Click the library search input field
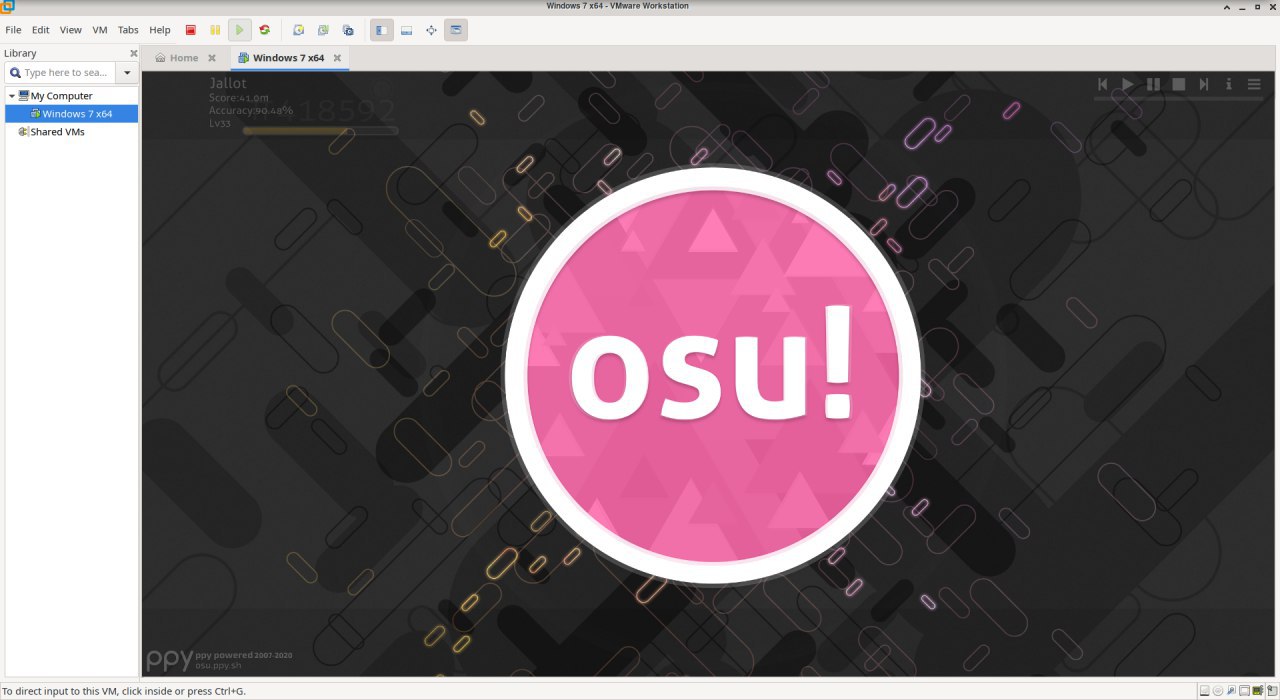Screen dimensions: 1280x700 (x=61, y=73)
